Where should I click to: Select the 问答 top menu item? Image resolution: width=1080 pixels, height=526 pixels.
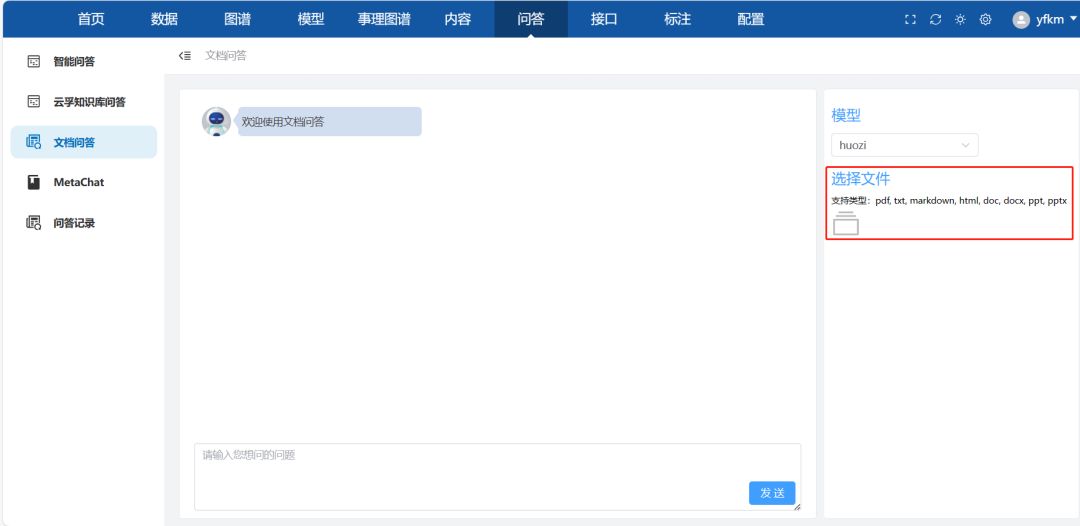[x=531, y=19]
